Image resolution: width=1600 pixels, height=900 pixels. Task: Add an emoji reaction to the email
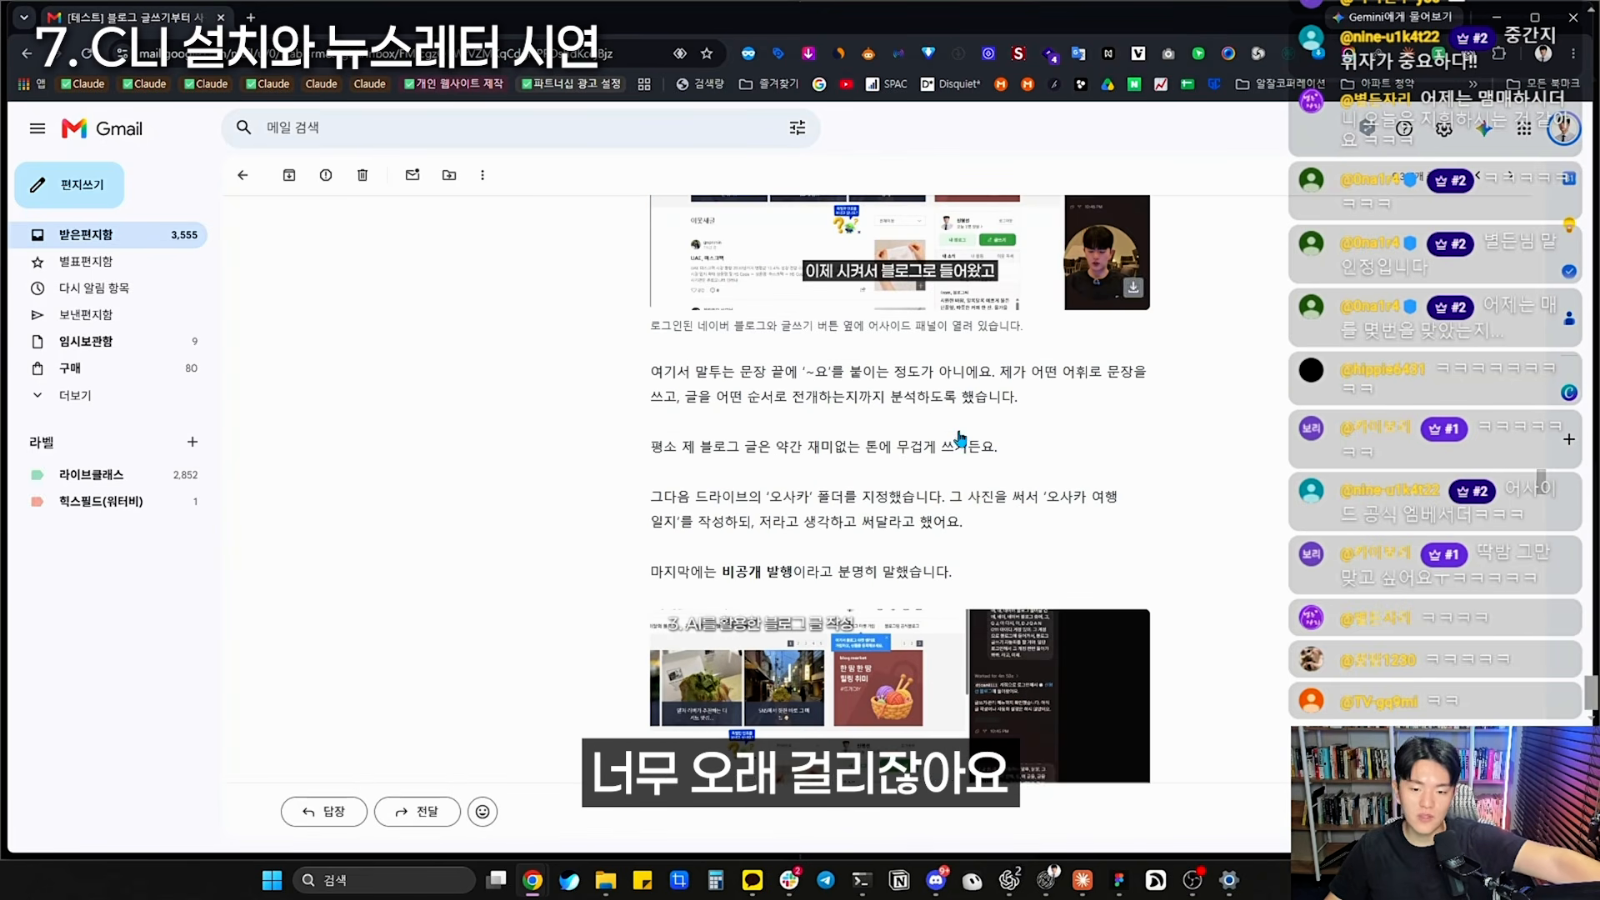tap(482, 812)
